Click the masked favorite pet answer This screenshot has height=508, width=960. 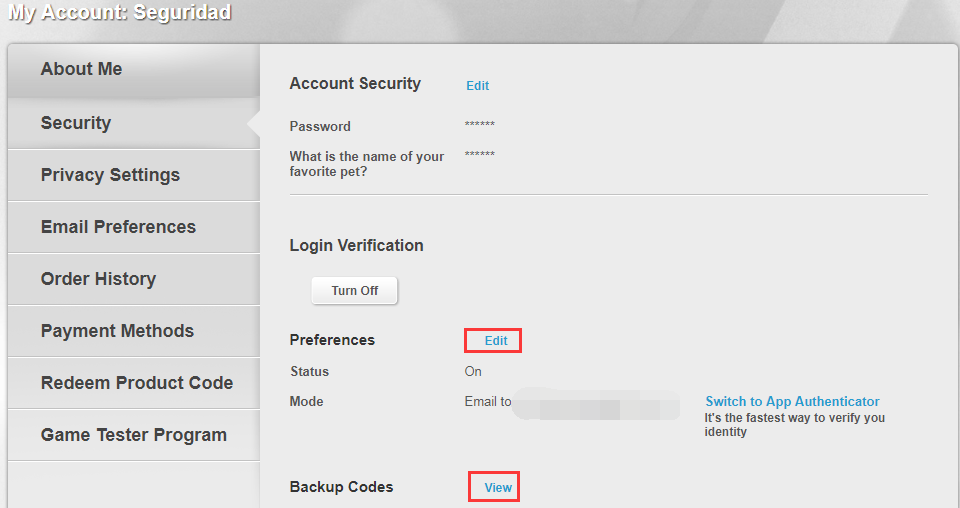tap(479, 154)
